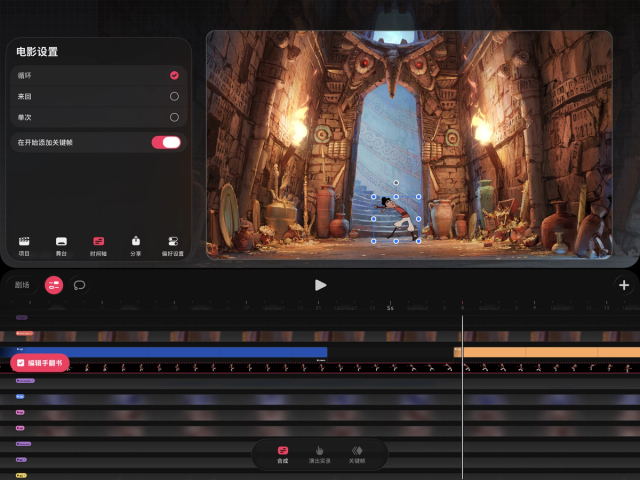Toggle 在开始添加关键帧 switch
Viewport: 640px width, 480px height.
pos(166,142)
